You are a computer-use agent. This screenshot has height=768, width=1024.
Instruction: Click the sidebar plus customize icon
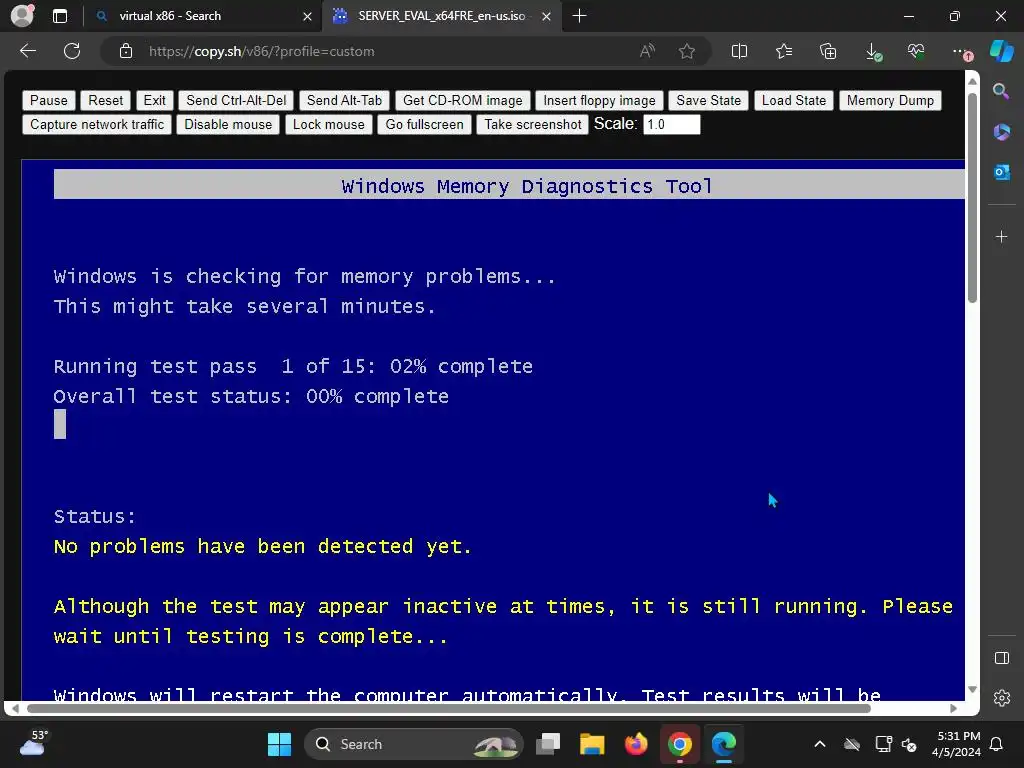tap(1001, 236)
